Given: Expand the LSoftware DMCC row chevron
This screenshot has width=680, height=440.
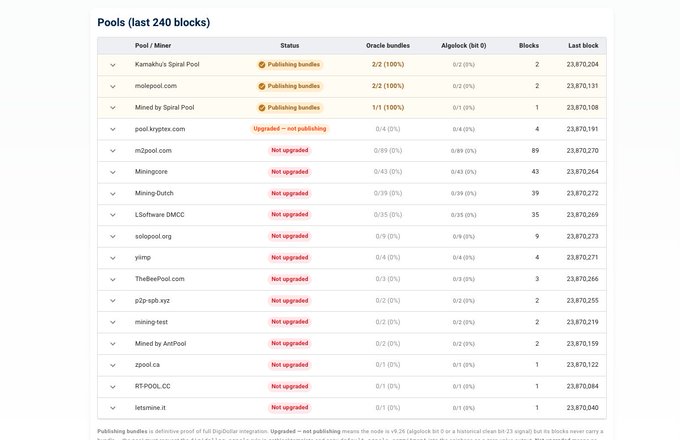Looking at the screenshot, I should pos(113,215).
